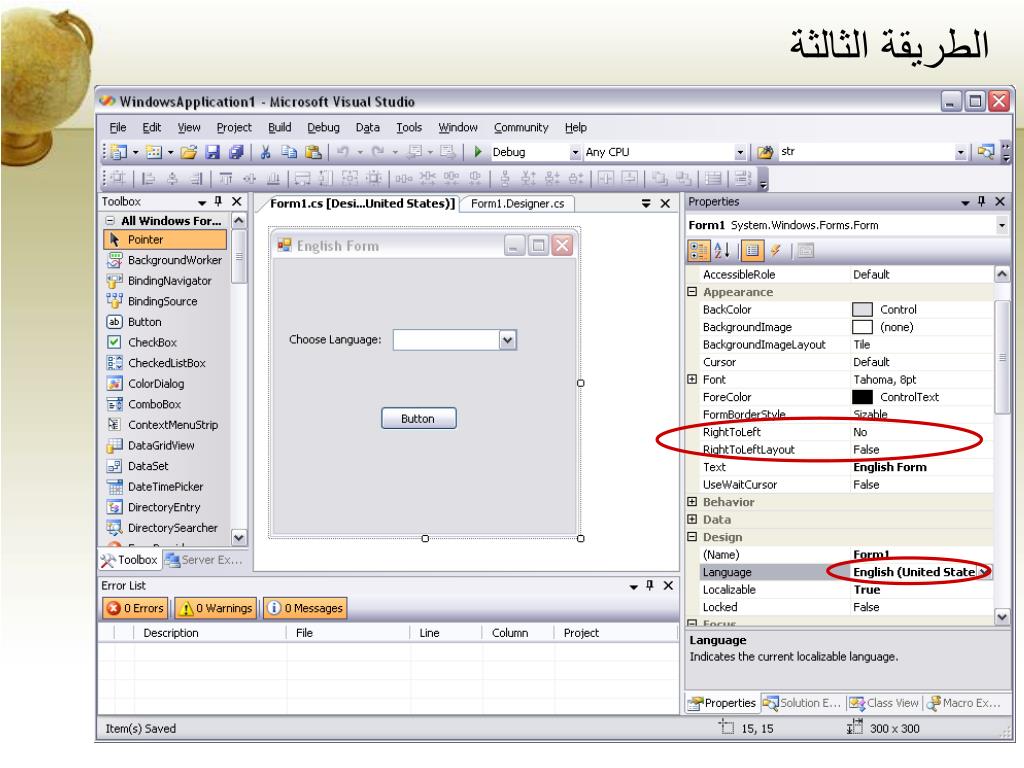1024x768 pixels.
Task: Click the ForeColor black color swatch
Action: click(862, 397)
